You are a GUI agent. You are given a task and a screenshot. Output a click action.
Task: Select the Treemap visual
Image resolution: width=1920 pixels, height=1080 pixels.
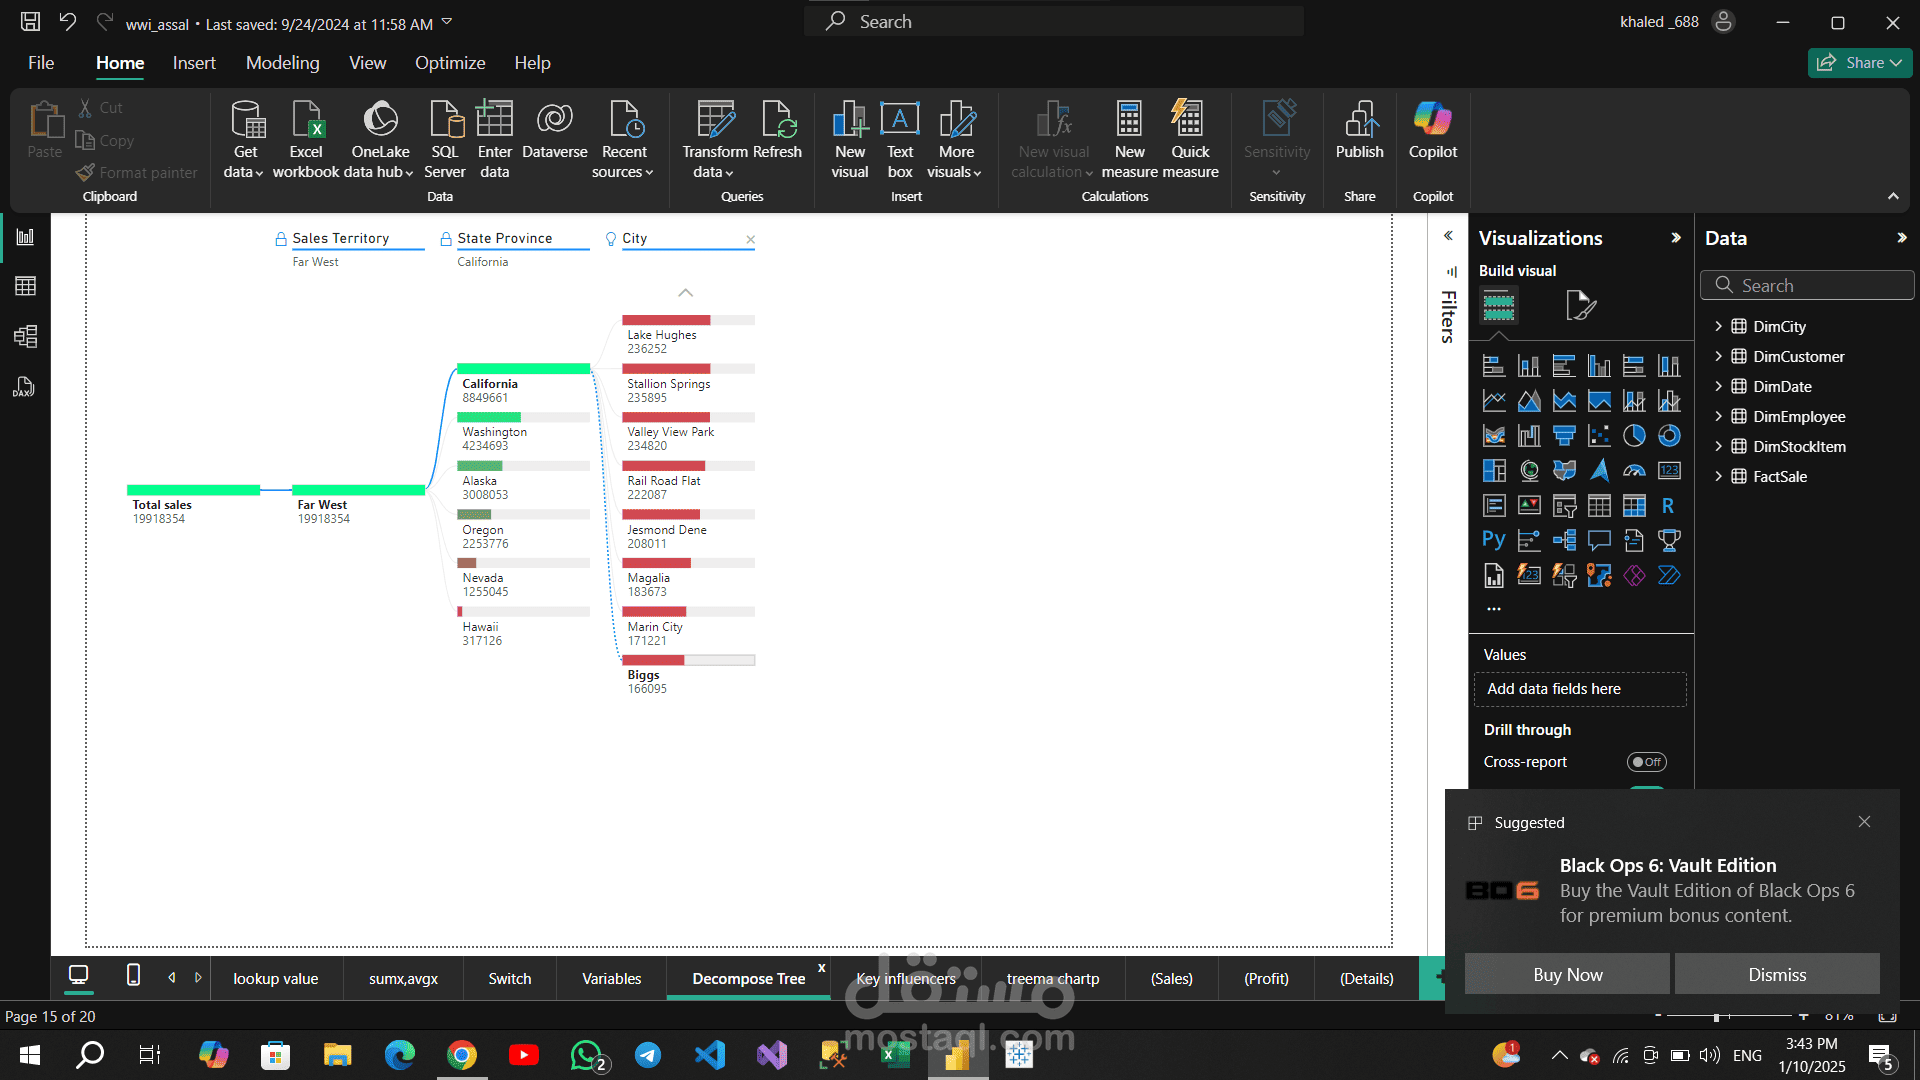point(1493,471)
